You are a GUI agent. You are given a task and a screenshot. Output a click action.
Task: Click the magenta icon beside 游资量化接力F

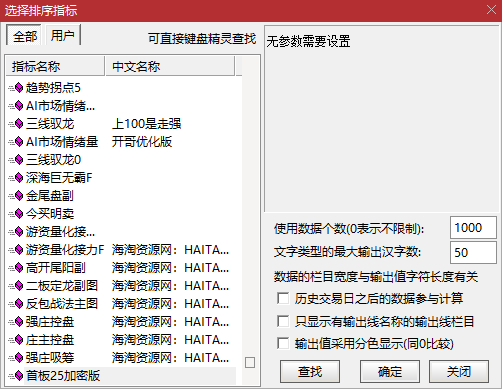click(x=19, y=250)
